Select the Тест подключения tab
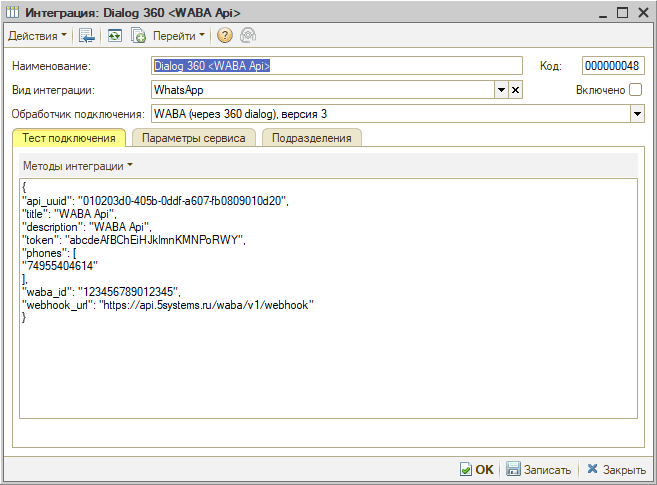This screenshot has height=485, width=657. 68,138
